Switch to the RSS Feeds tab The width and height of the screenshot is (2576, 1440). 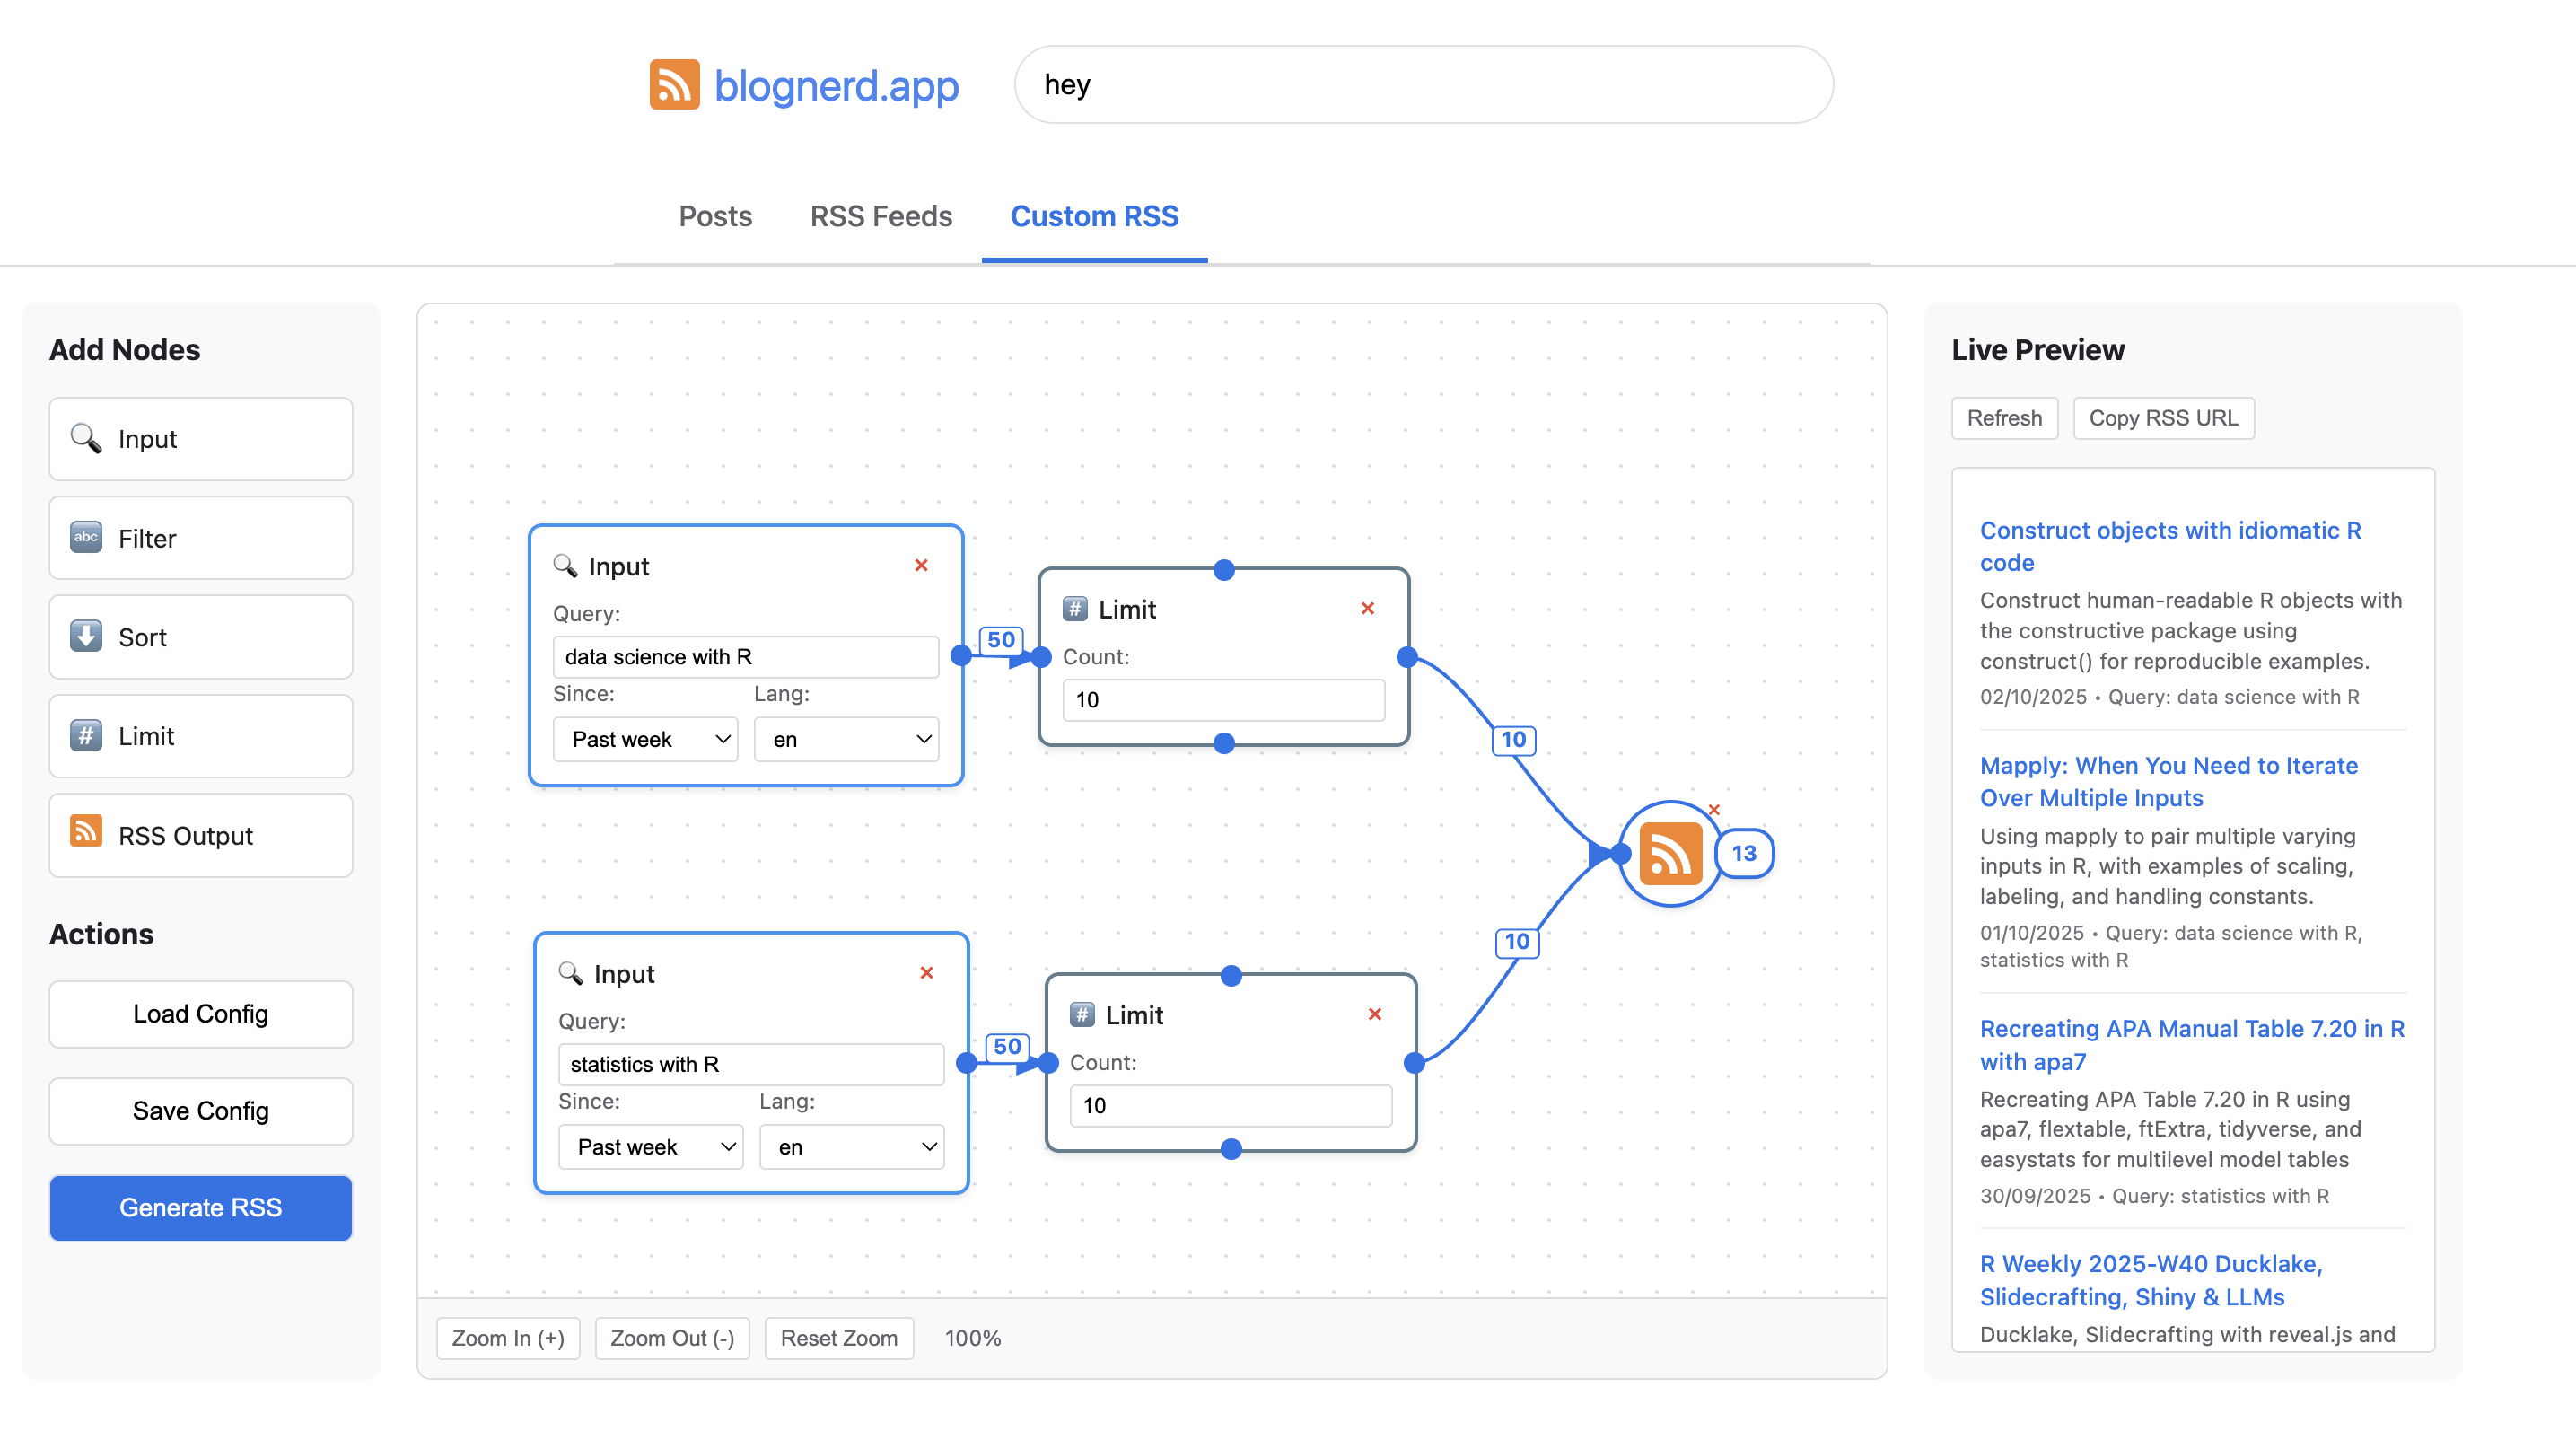(880, 216)
